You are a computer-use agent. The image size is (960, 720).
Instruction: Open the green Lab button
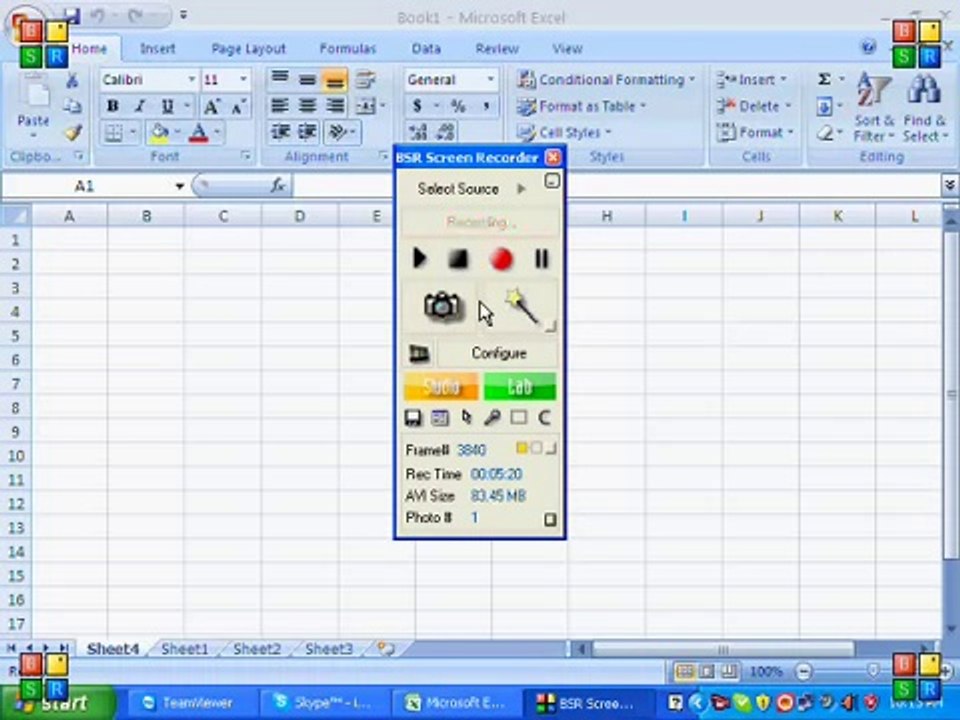click(x=520, y=386)
